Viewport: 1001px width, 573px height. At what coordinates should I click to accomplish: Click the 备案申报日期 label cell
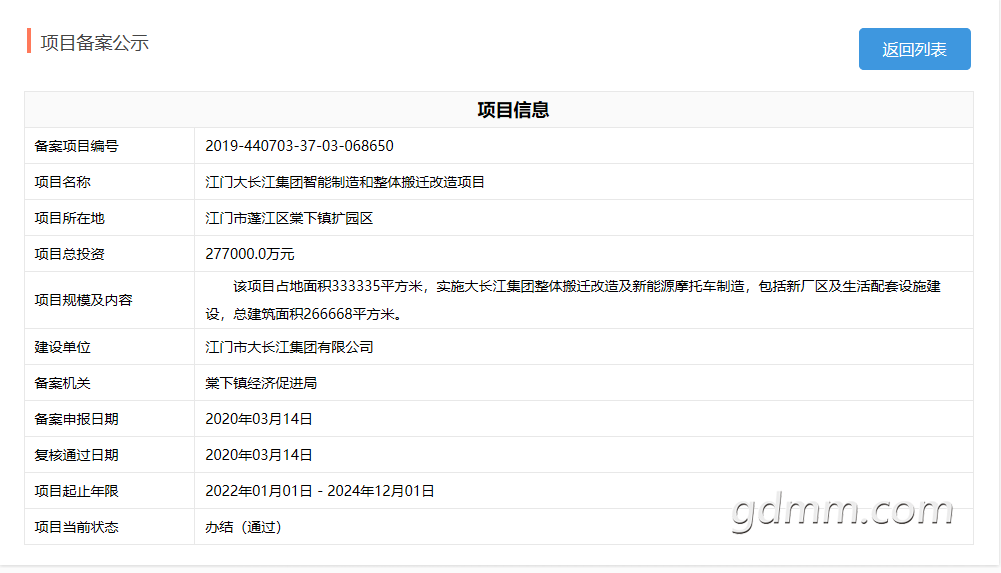[x=109, y=419]
